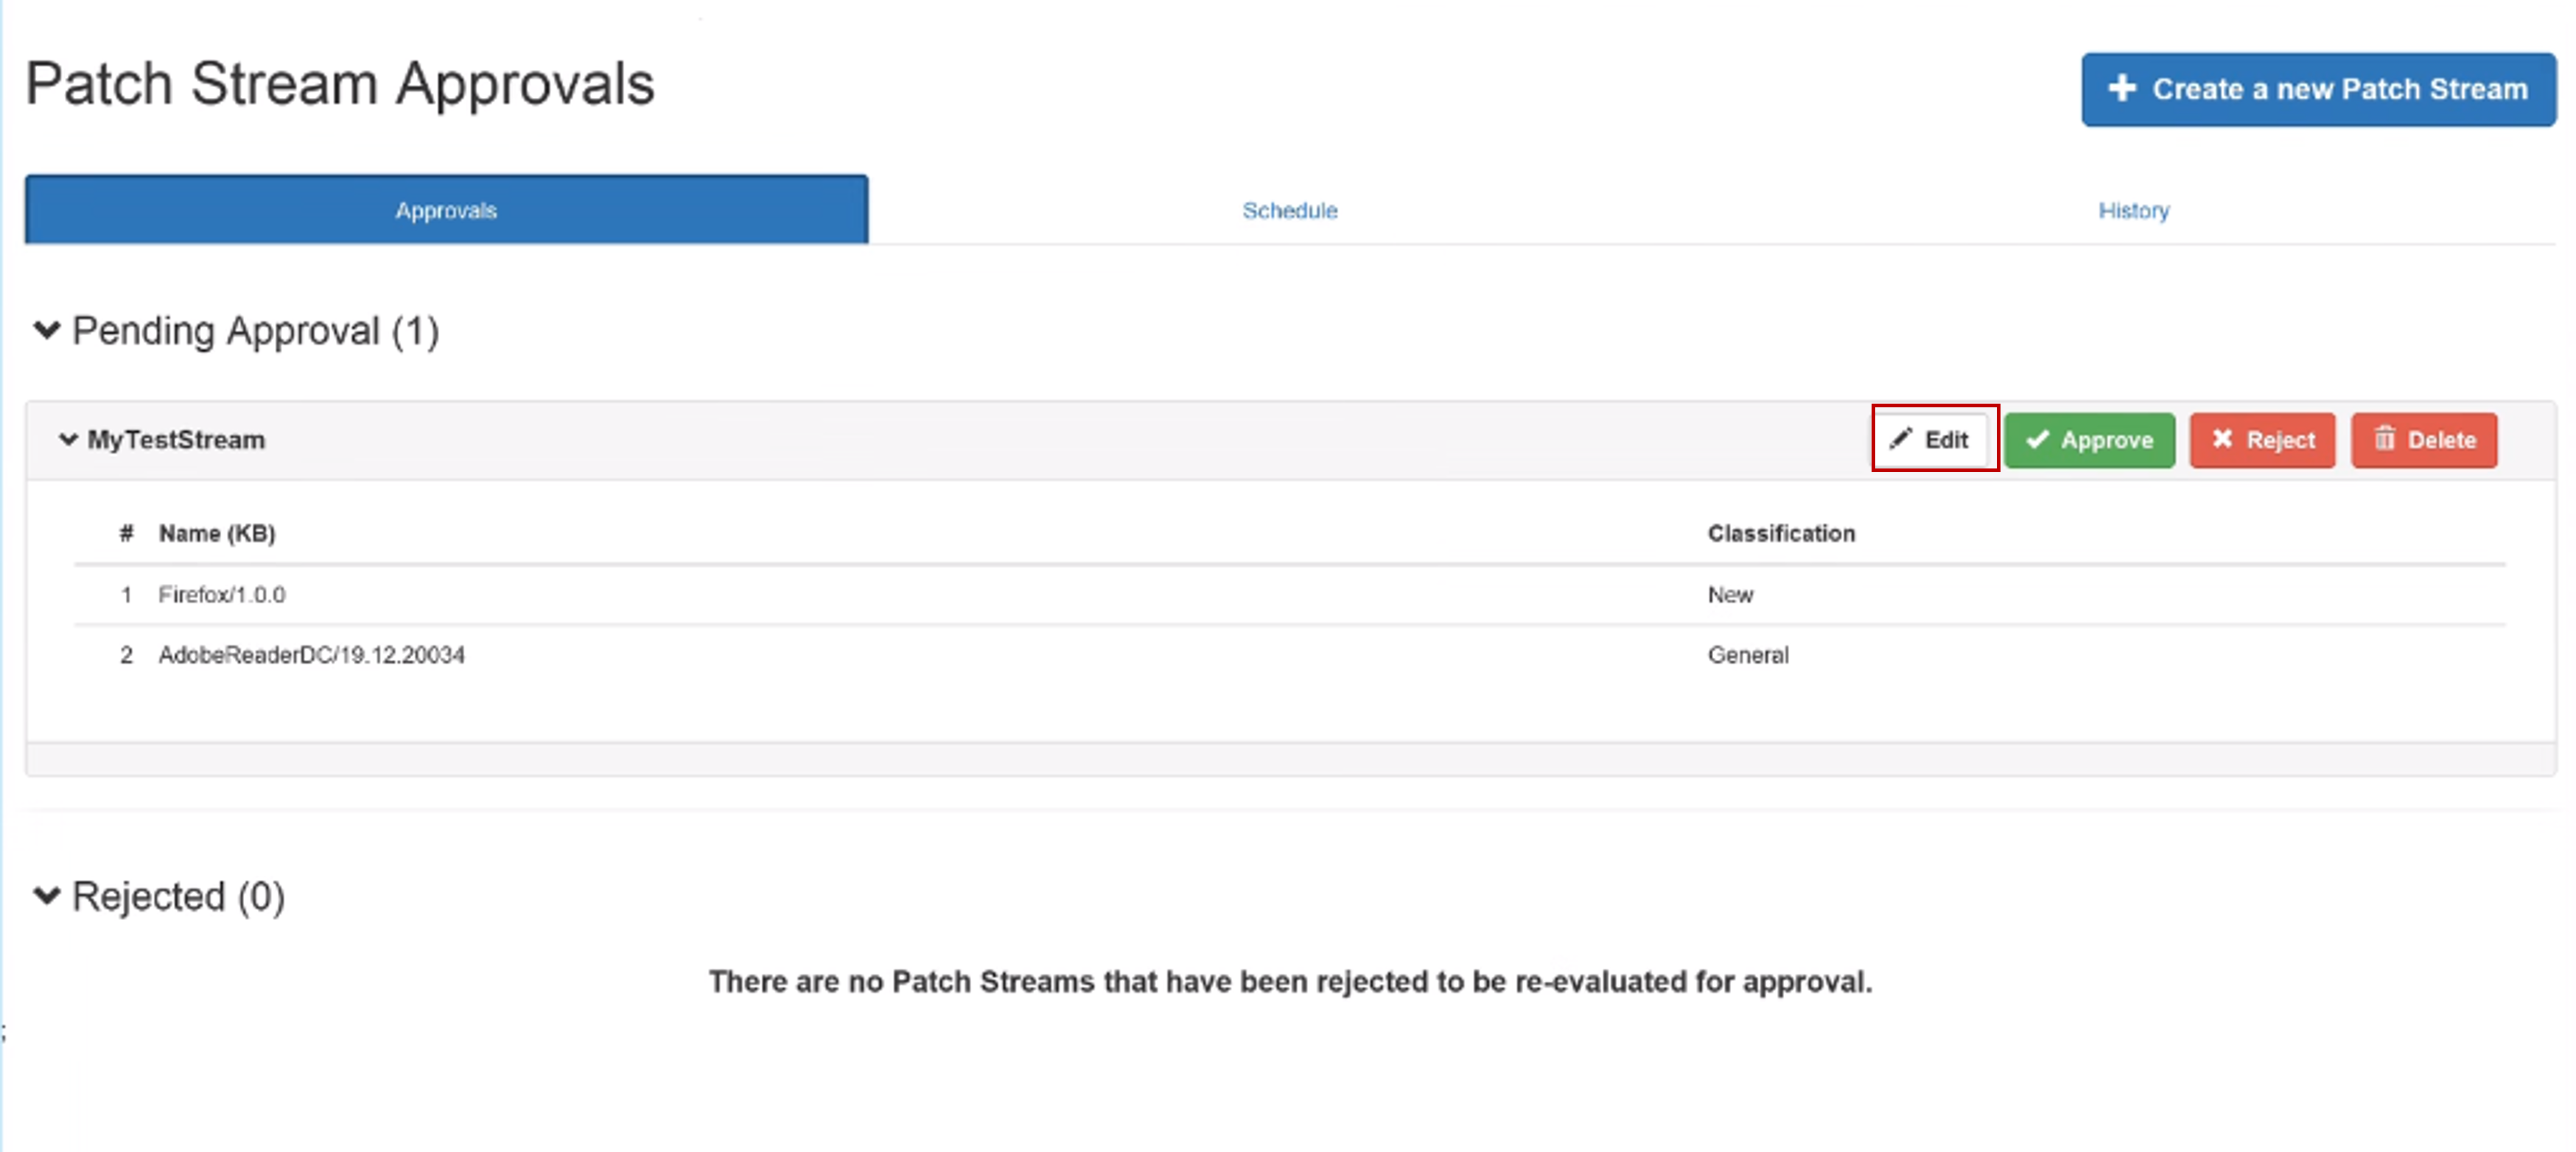Click the Firefox/1.0.0 patch row
Viewport: 2576px width, 1152px height.
pos(222,595)
